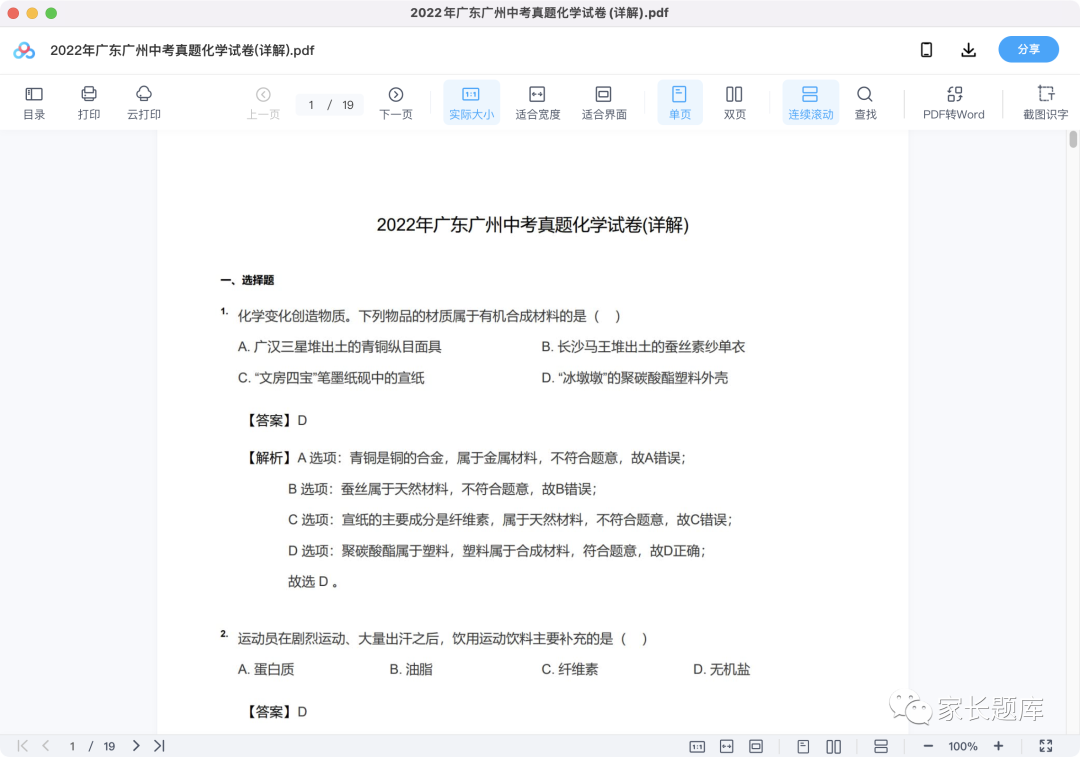Click the 分享 share button
The image size is (1080, 757).
point(1028,50)
